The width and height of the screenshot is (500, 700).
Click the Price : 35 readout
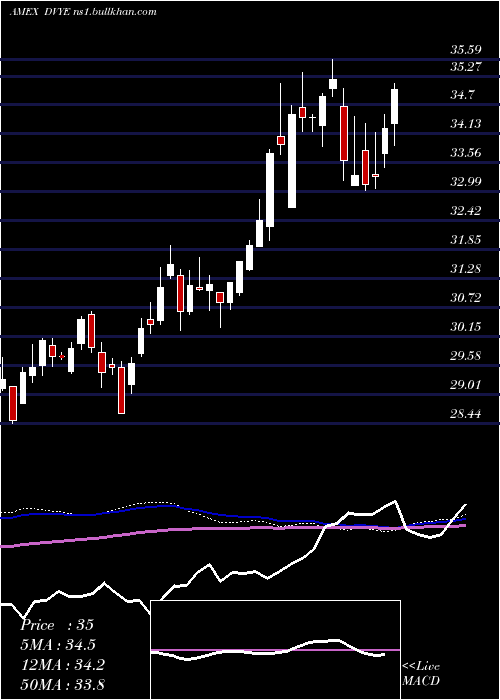[57, 625]
